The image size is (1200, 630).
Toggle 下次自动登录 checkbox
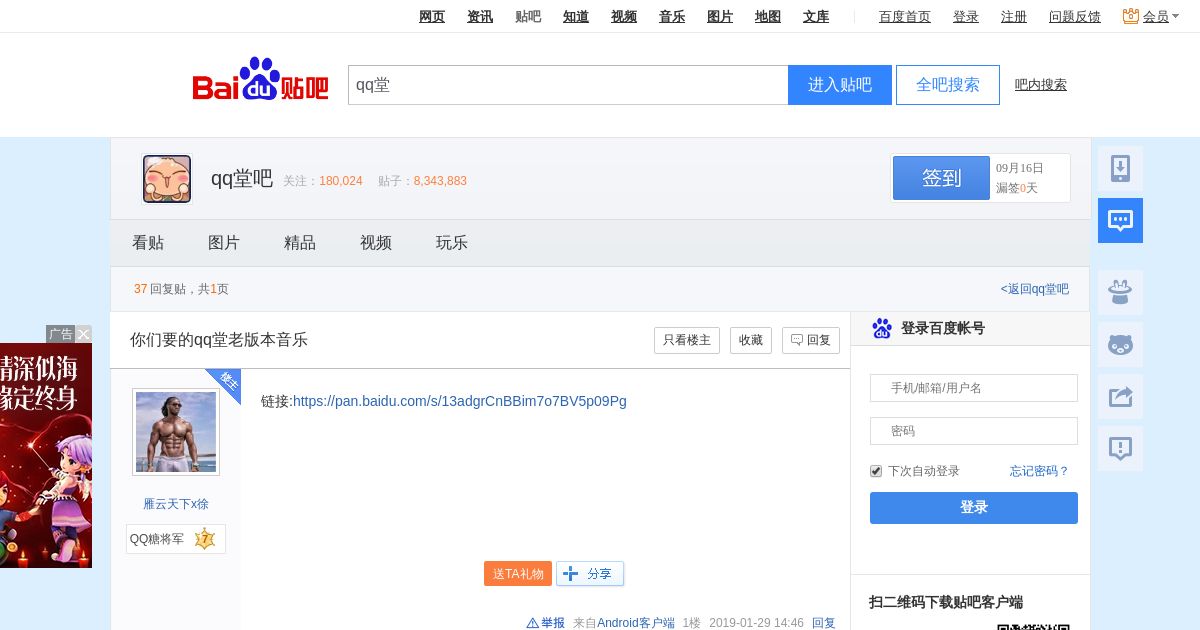876,471
